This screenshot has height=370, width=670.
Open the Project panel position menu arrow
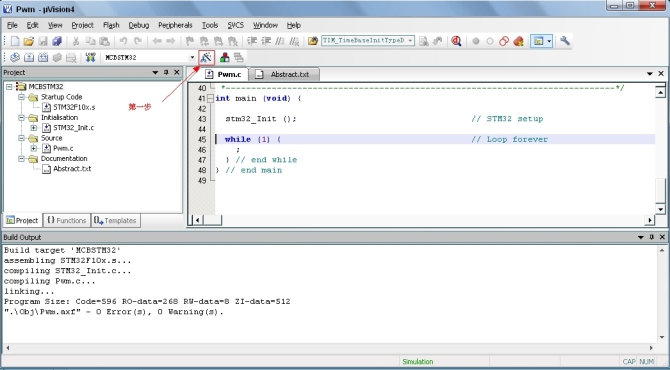click(156, 73)
